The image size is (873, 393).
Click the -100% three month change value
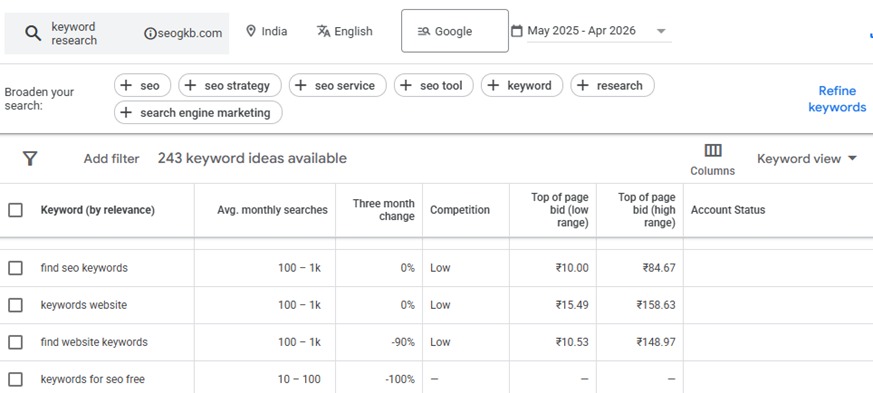click(x=400, y=380)
